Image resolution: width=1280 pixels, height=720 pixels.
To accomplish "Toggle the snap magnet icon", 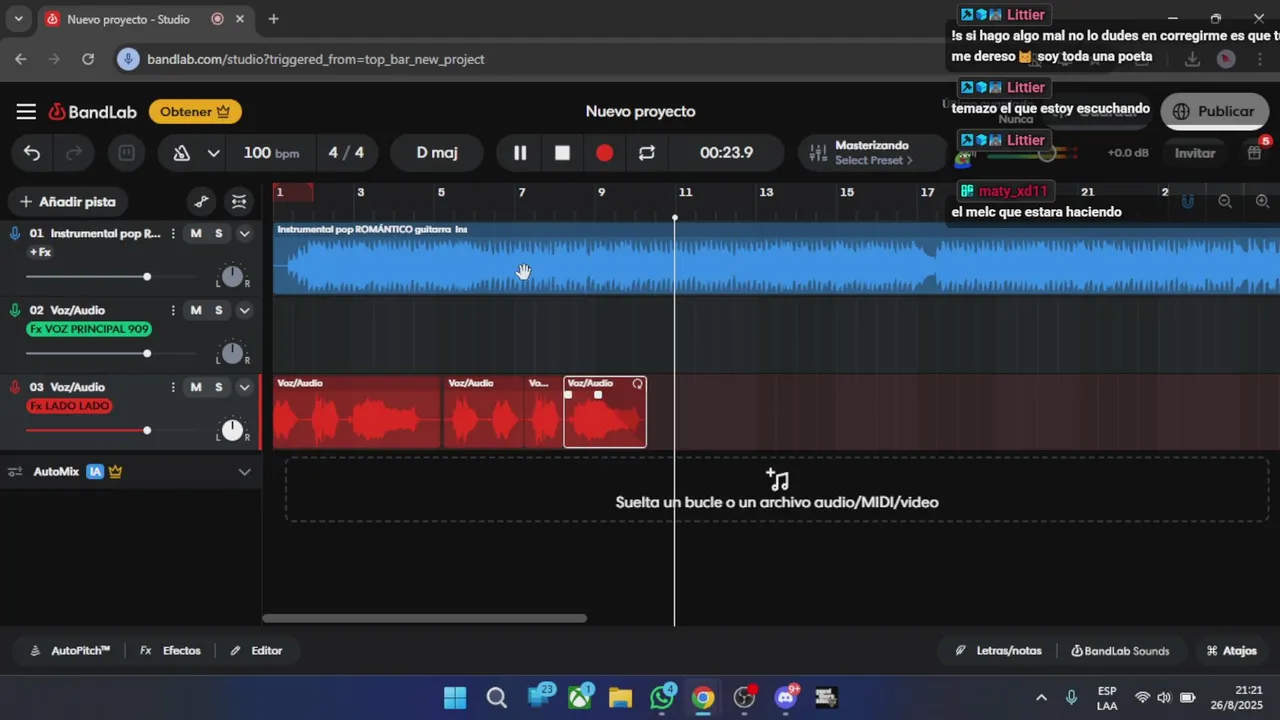I will [x=1188, y=202].
